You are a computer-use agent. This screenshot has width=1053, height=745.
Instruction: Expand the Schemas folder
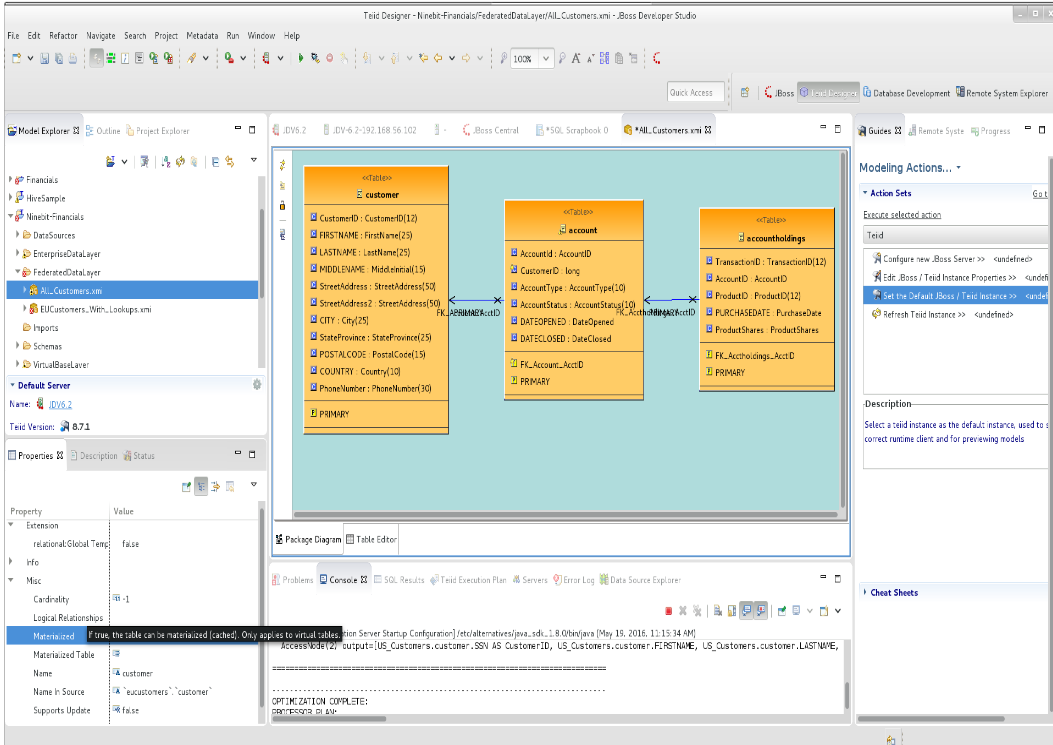point(17,345)
